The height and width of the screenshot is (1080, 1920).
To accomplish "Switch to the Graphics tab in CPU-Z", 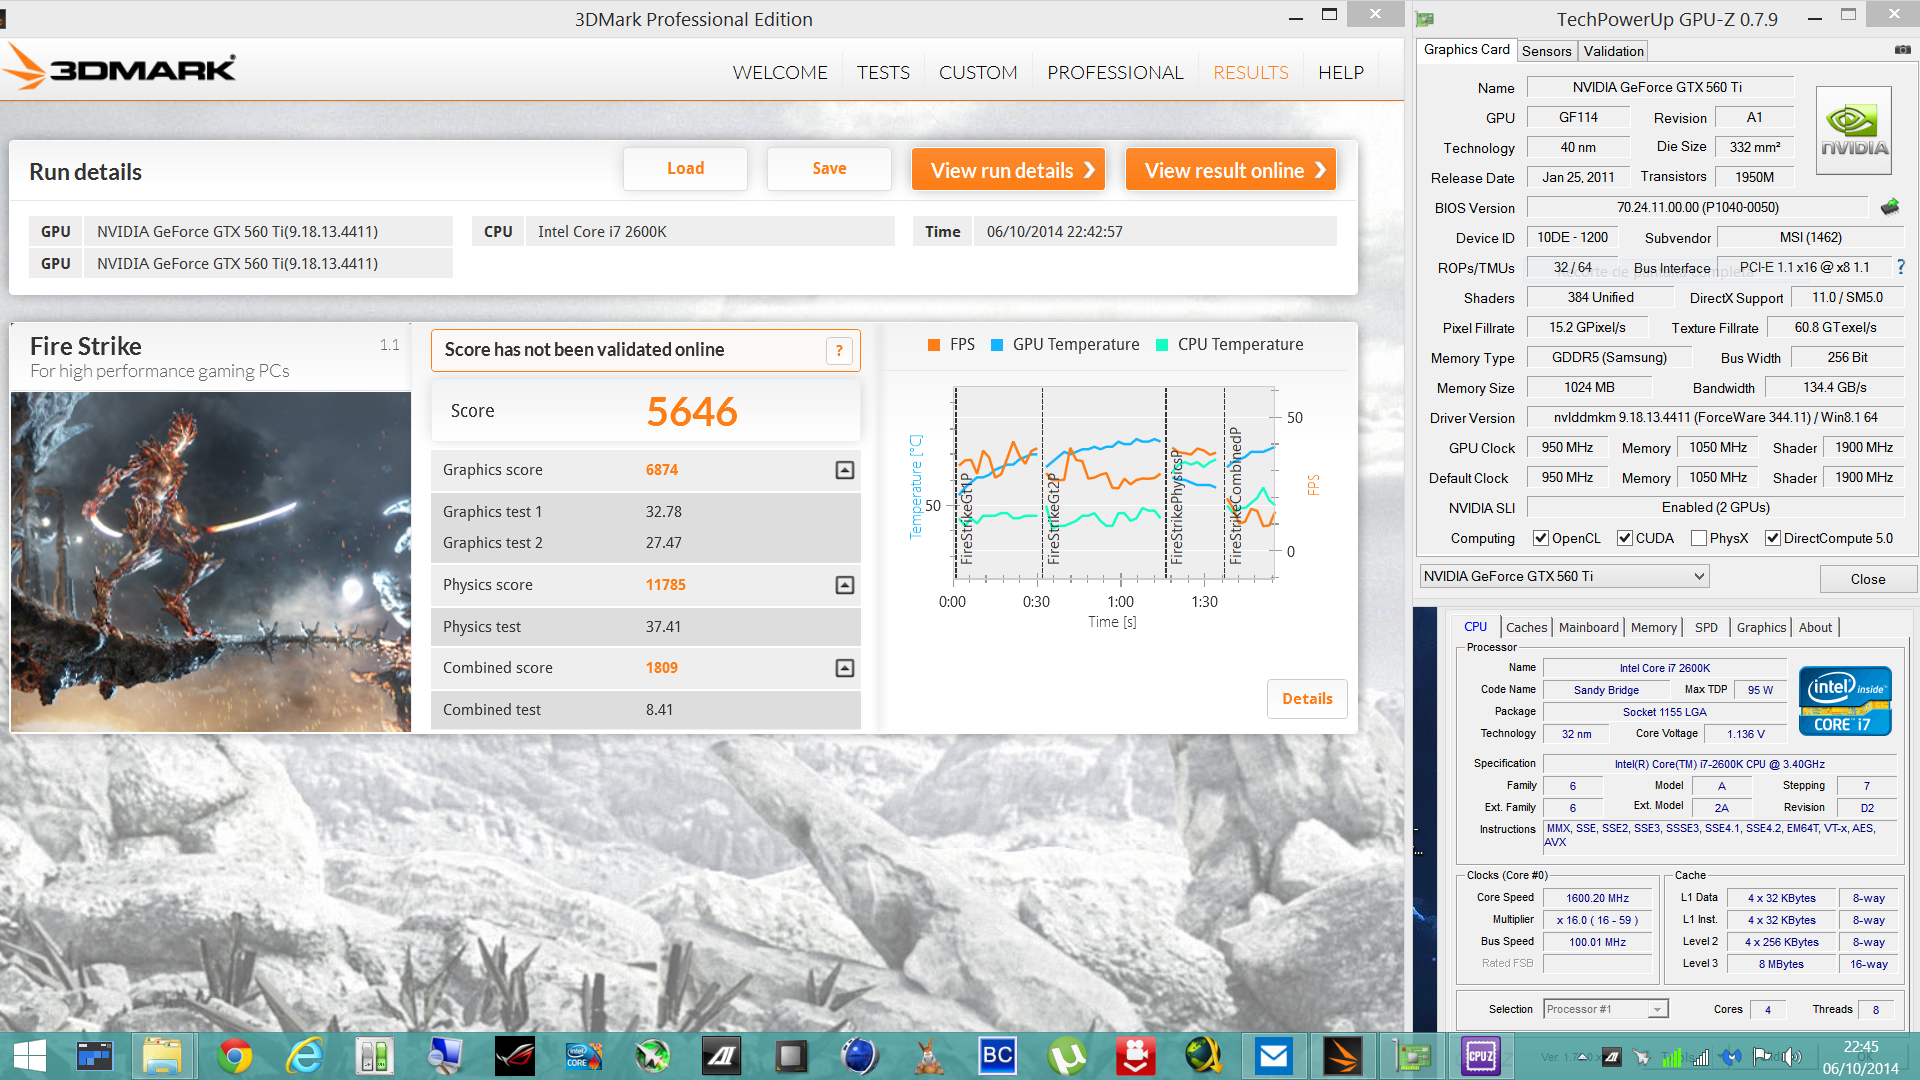I will [x=1761, y=627].
